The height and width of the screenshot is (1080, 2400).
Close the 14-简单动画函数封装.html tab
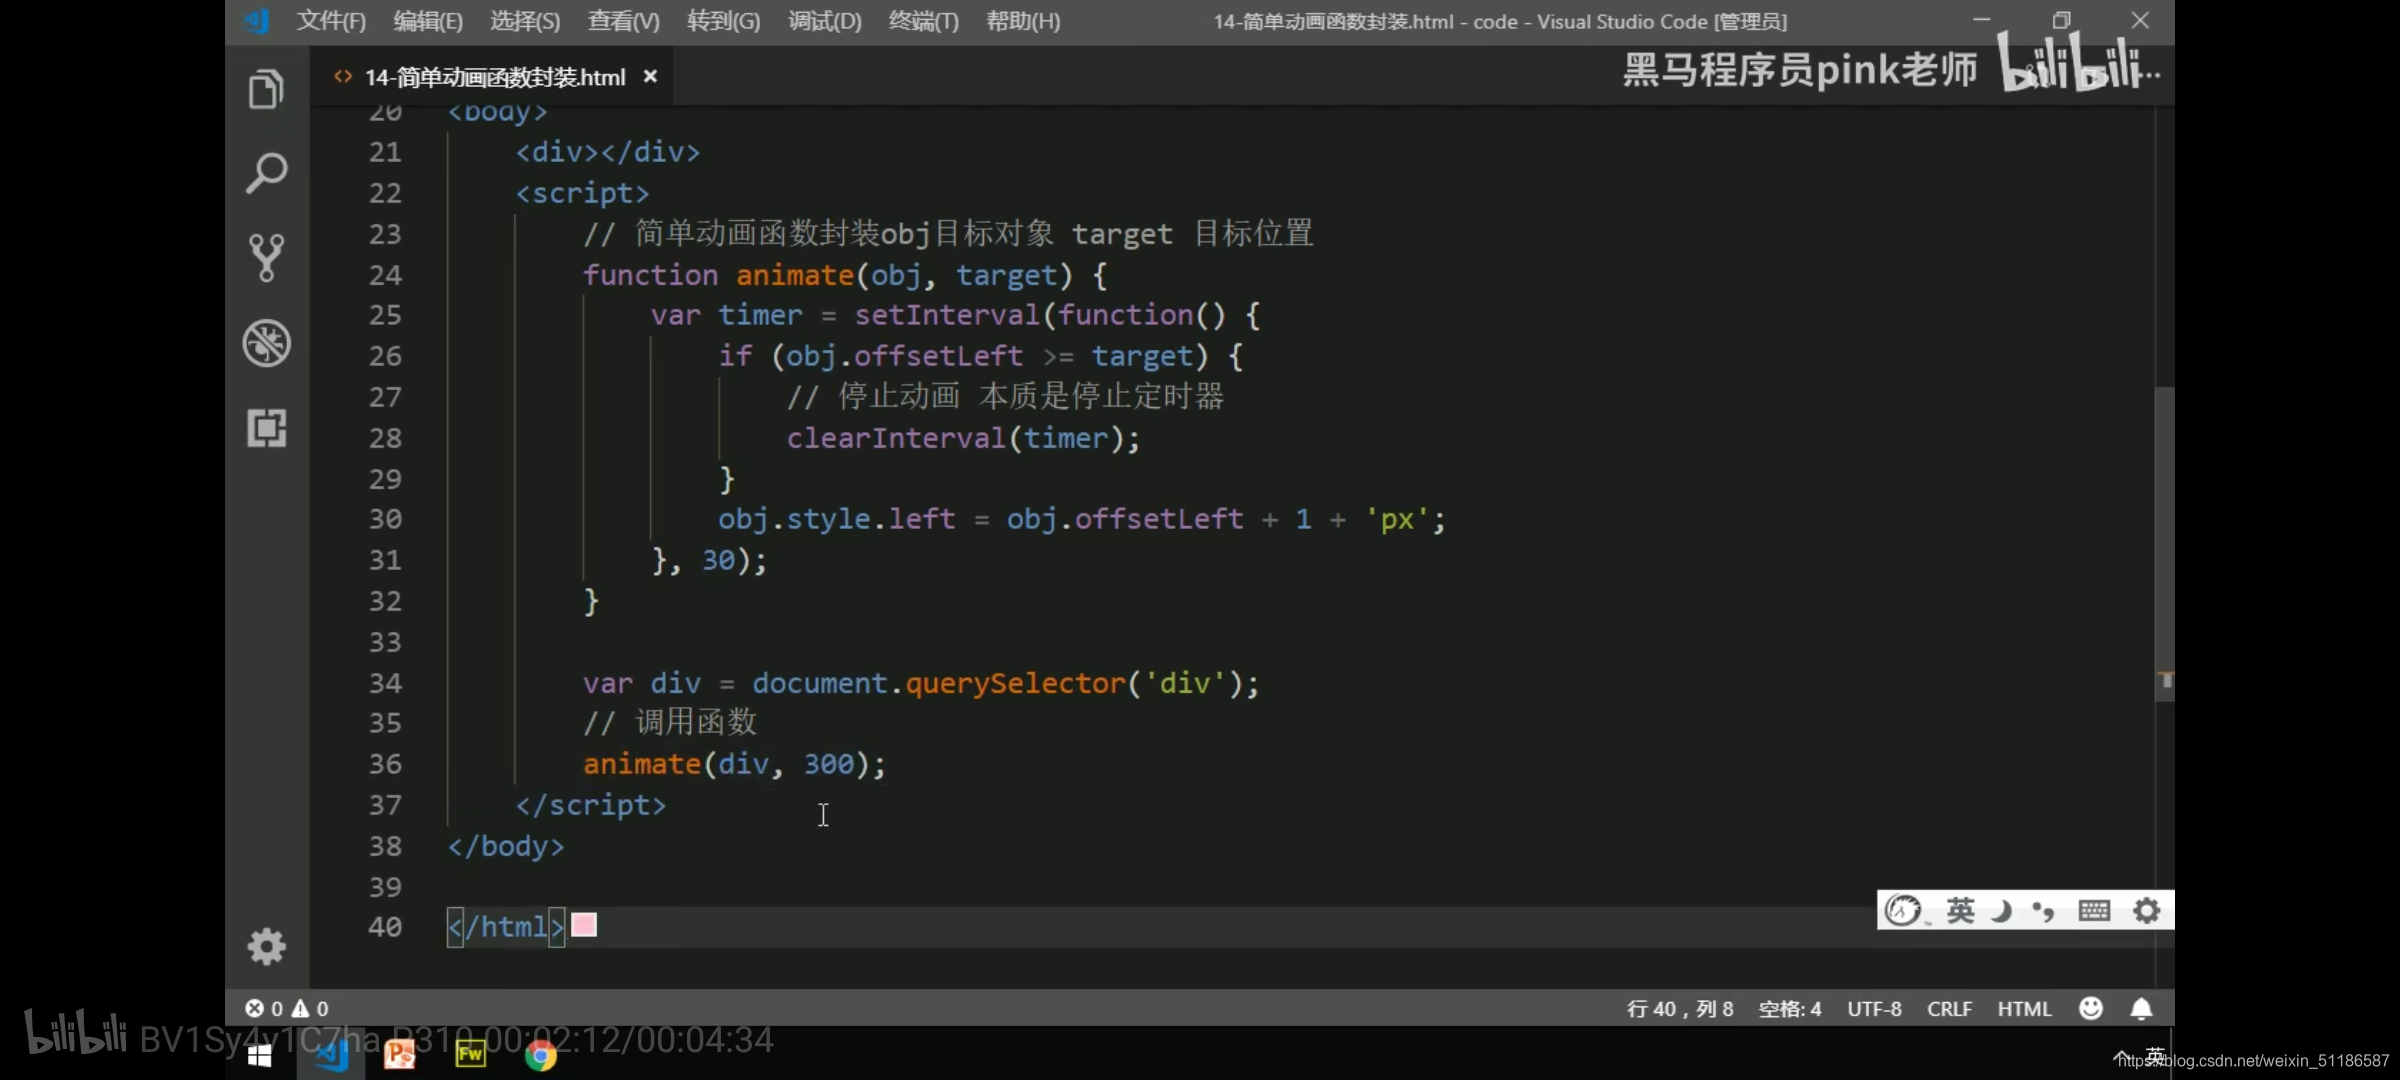(650, 77)
